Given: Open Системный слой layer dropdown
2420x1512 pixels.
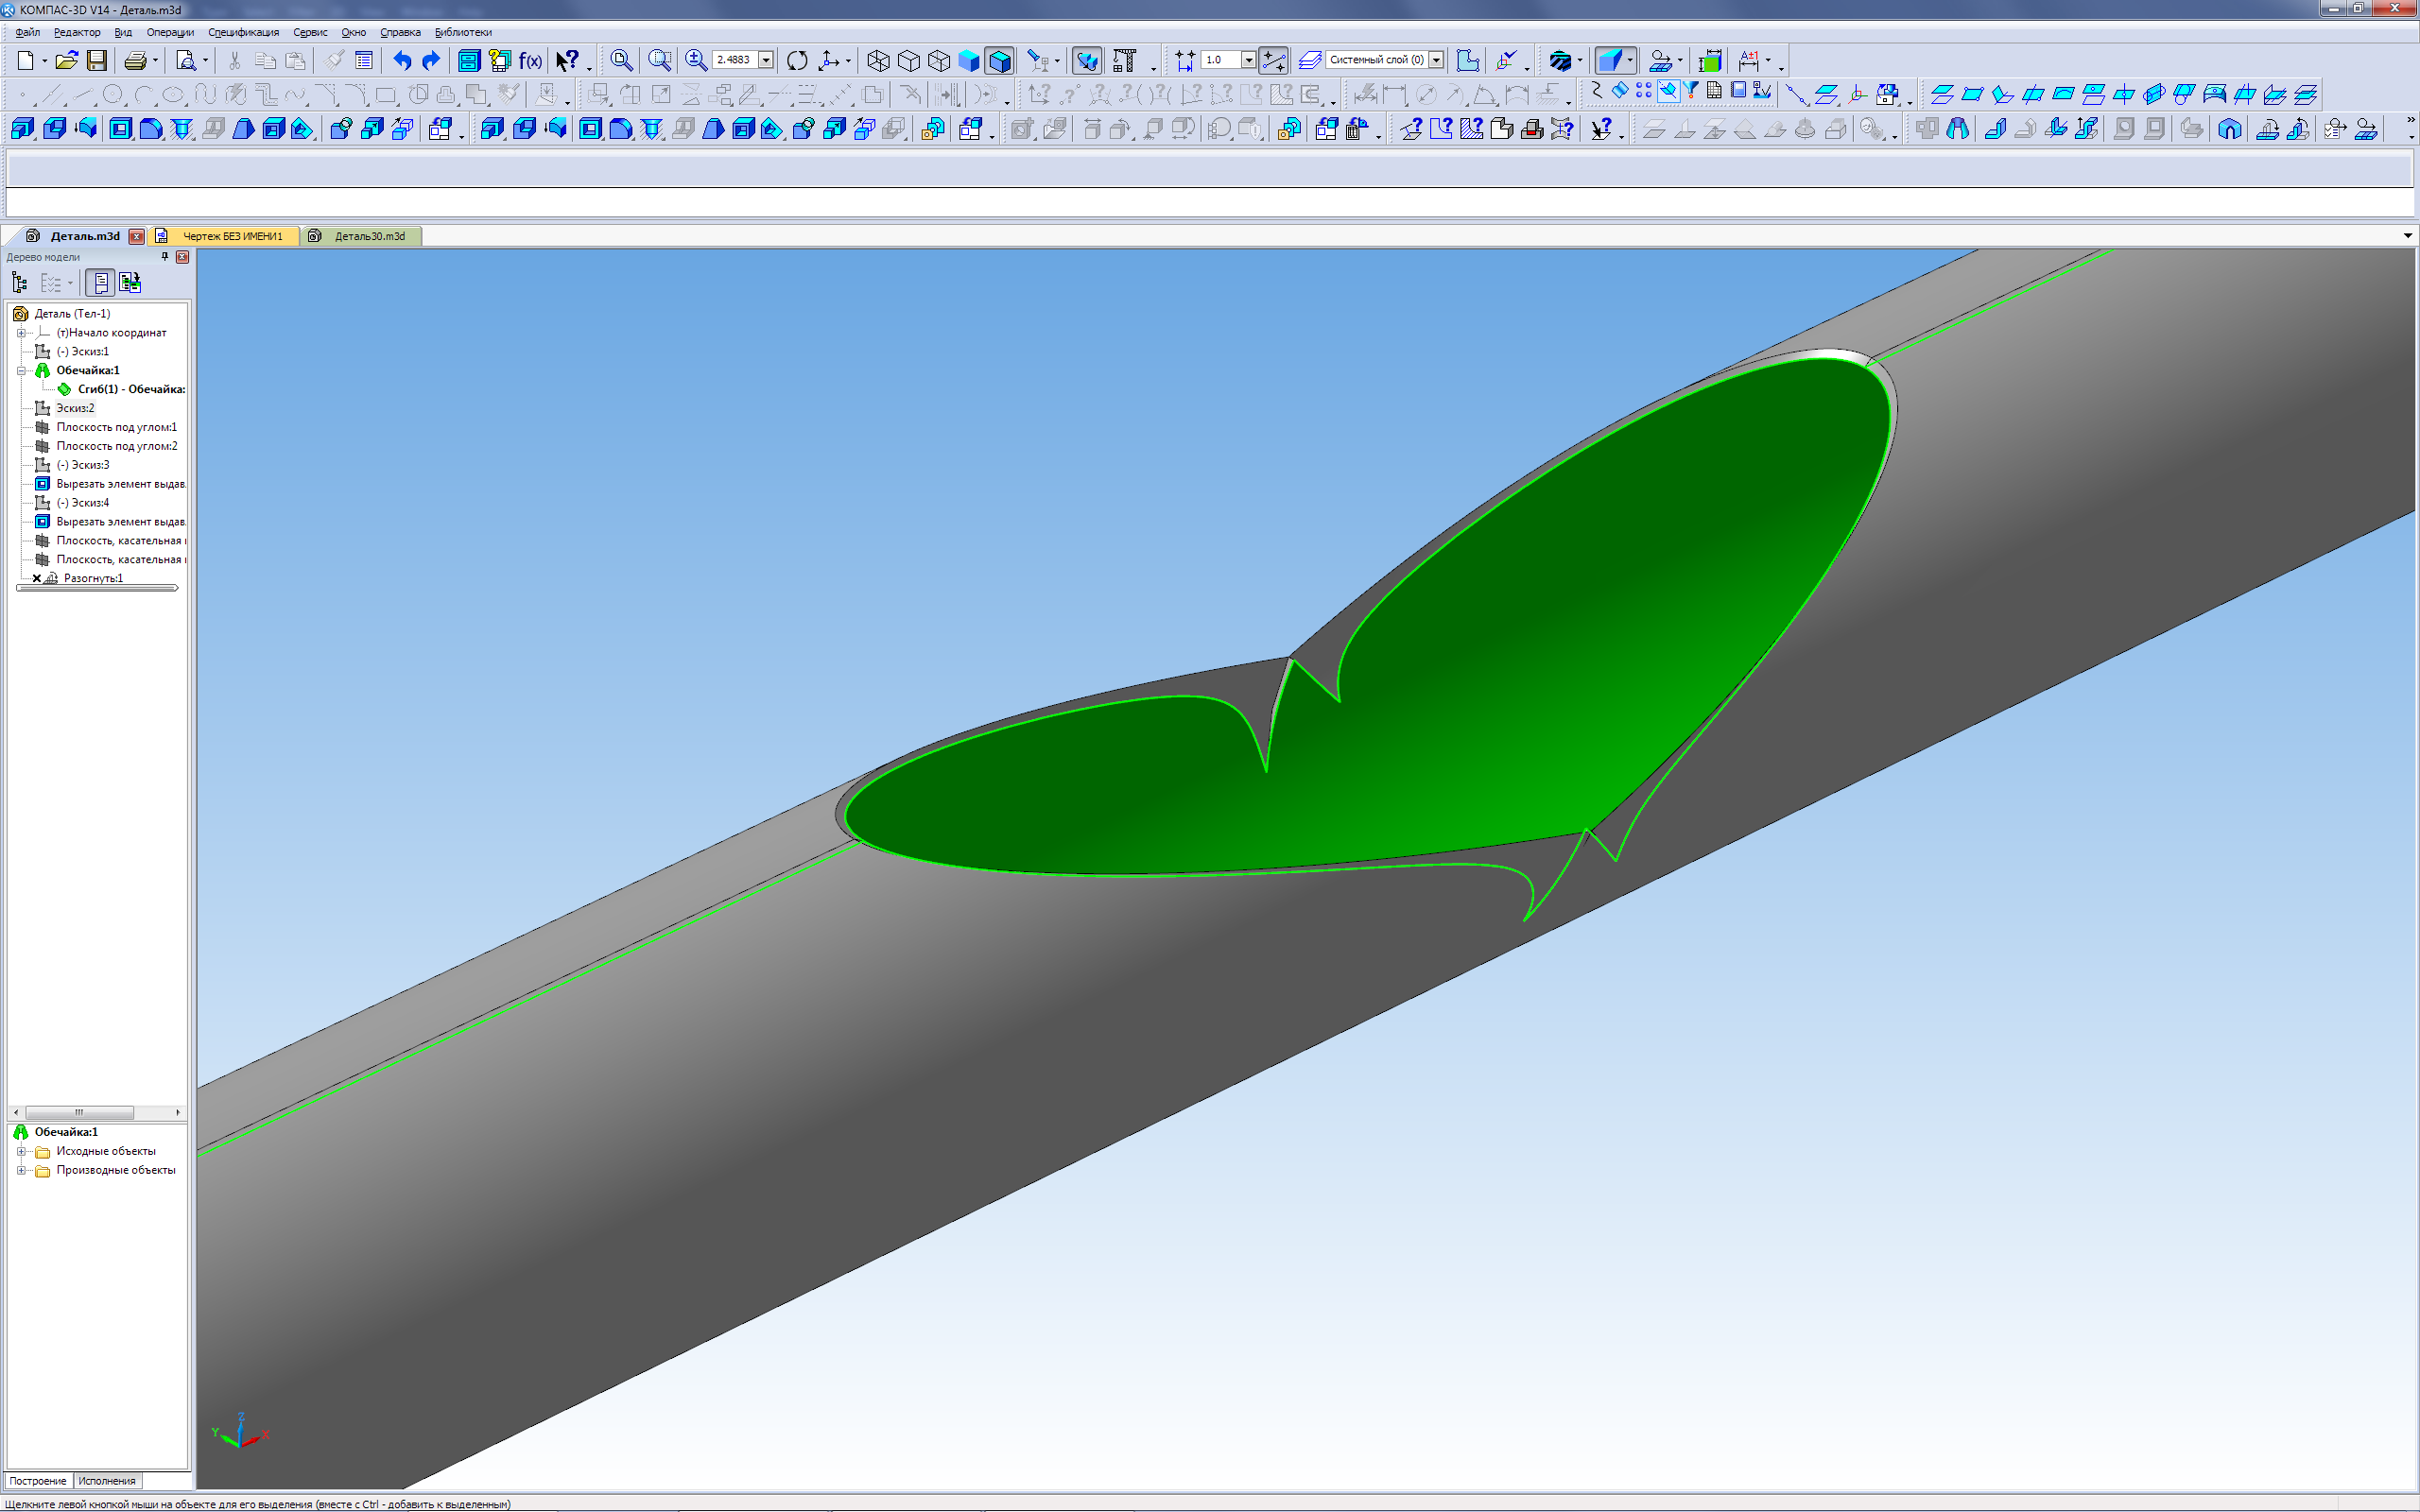Looking at the screenshot, I should 1436,60.
